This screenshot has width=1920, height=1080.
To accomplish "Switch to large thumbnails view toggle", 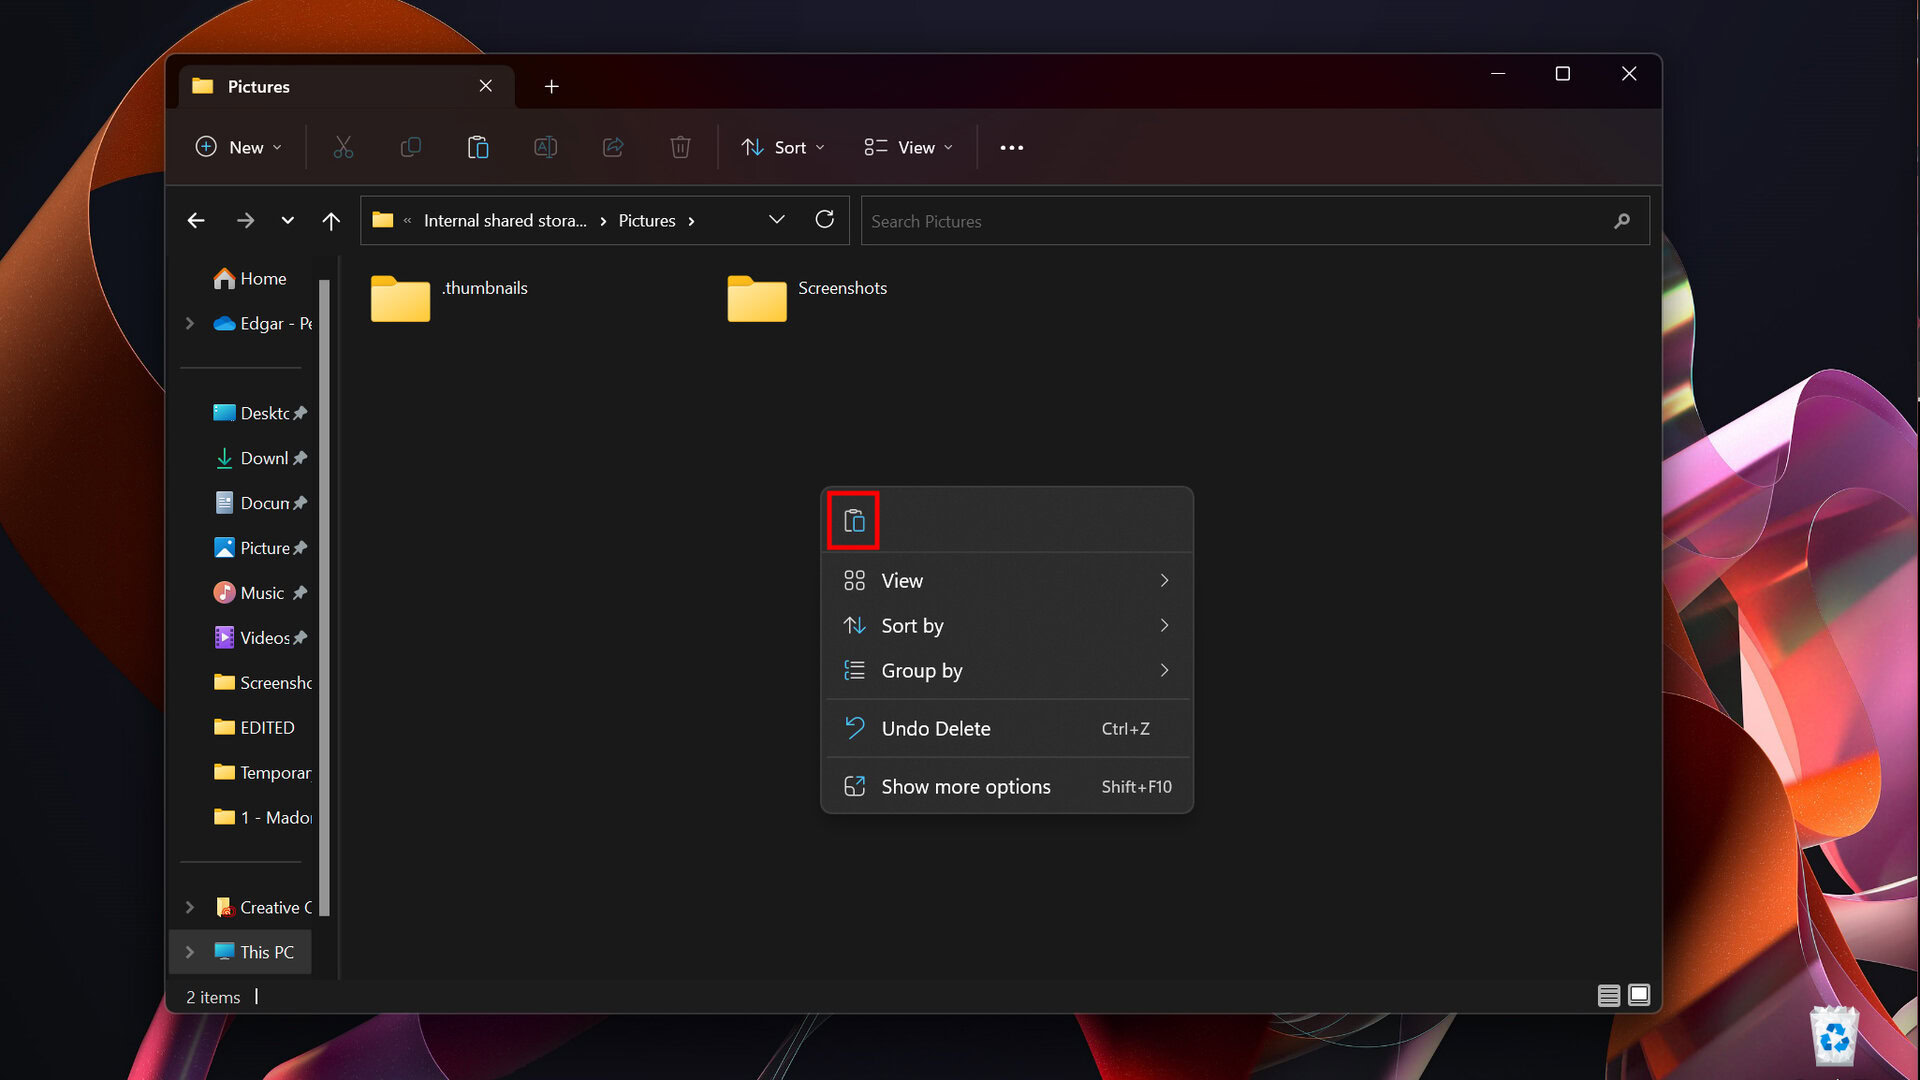I will (1639, 995).
